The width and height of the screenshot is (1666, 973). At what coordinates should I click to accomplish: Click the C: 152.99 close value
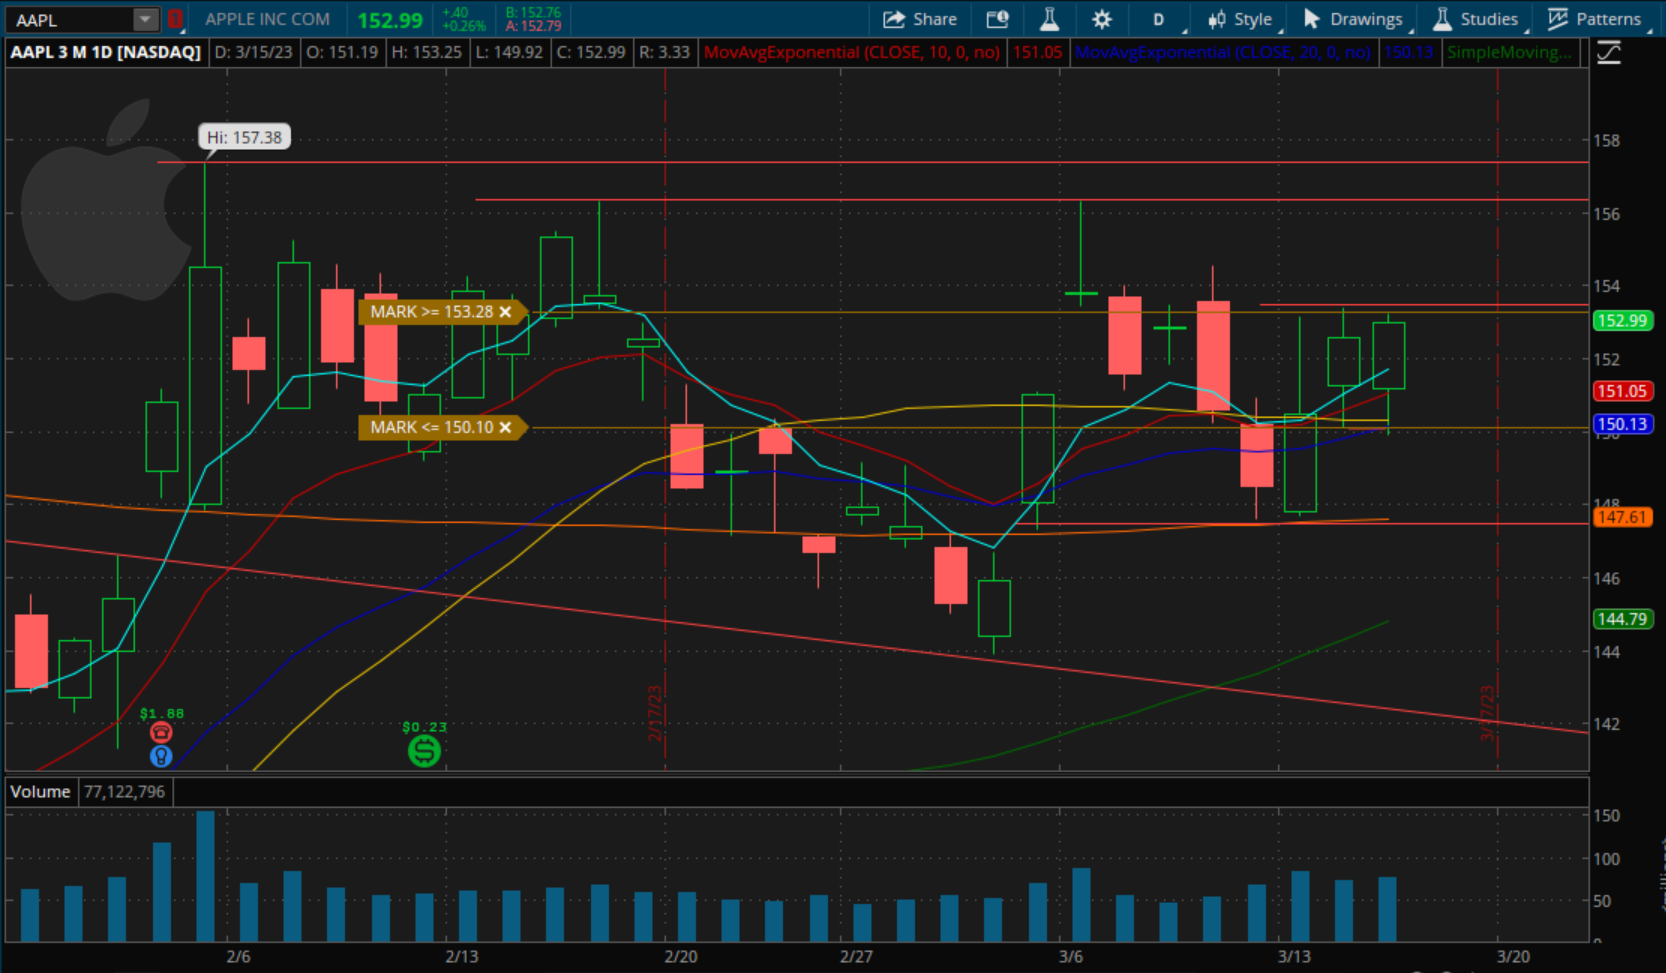click(x=592, y=52)
